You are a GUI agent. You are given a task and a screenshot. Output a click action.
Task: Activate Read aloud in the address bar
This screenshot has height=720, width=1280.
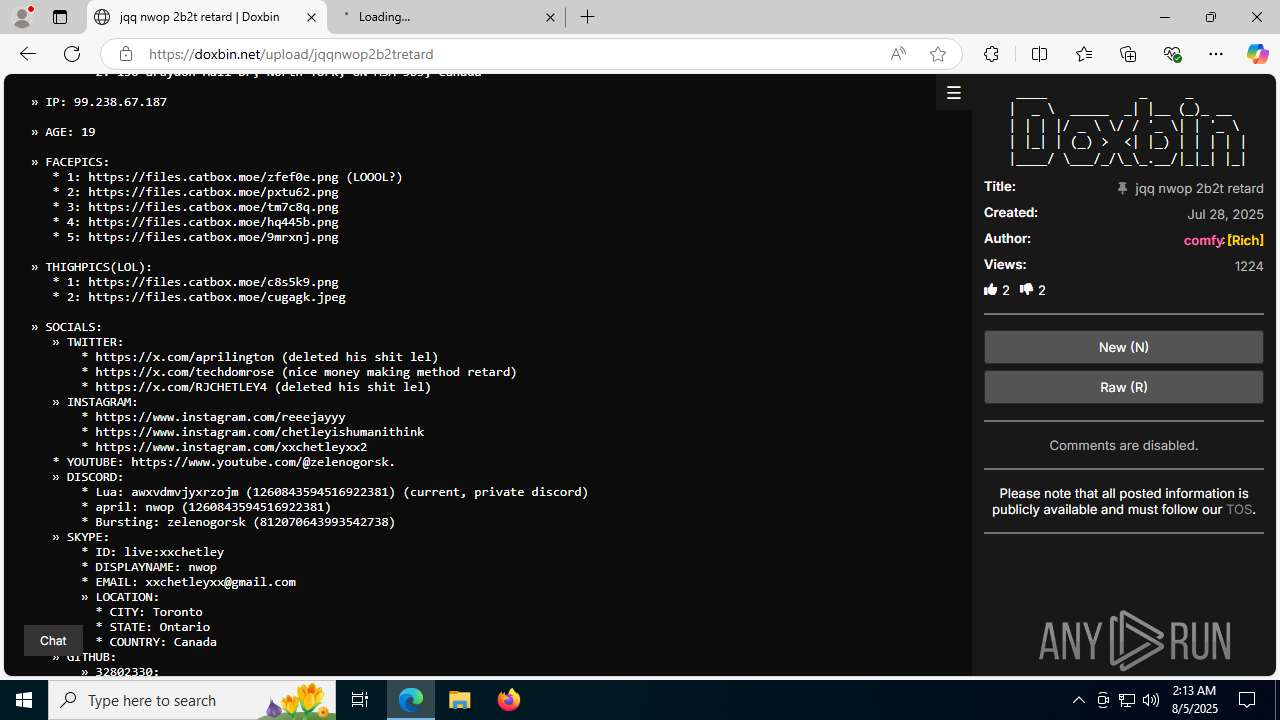(898, 54)
